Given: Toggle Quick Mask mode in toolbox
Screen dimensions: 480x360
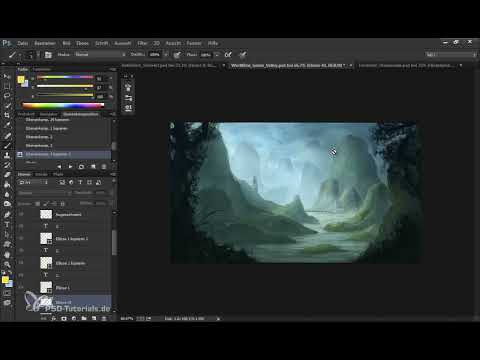Looking at the screenshot, I should (7, 293).
